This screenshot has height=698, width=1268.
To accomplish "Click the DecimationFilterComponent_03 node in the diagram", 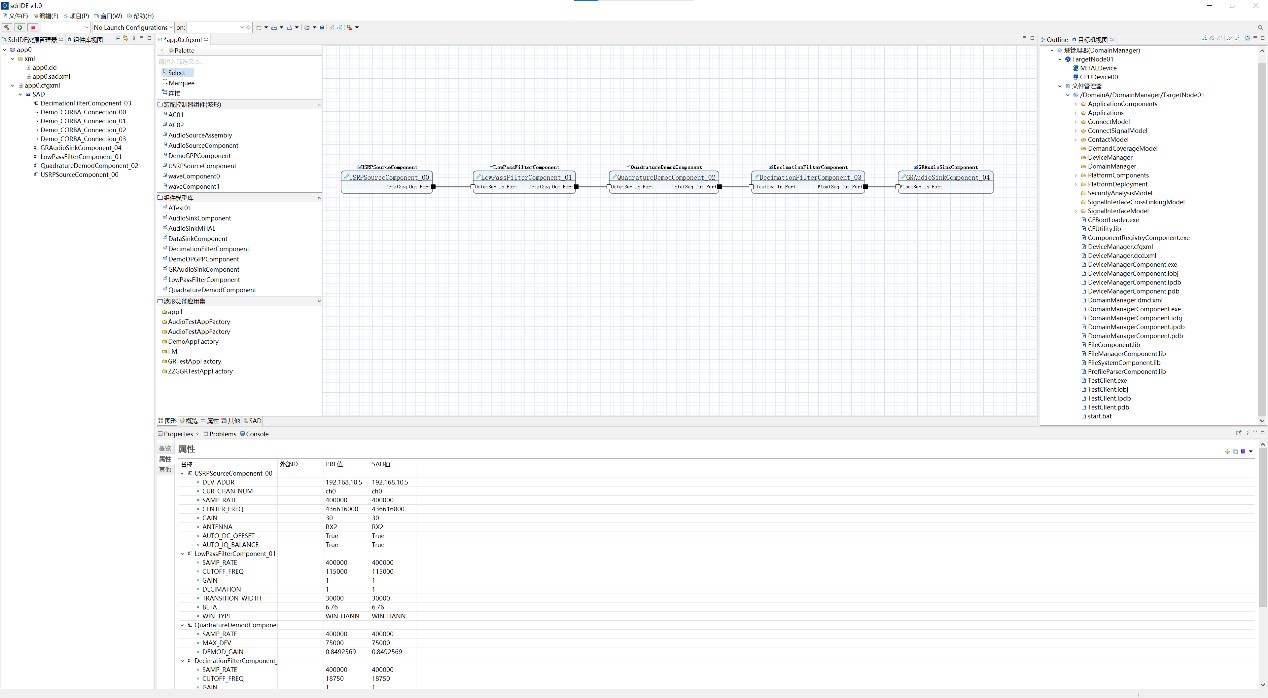I will point(807,177).
